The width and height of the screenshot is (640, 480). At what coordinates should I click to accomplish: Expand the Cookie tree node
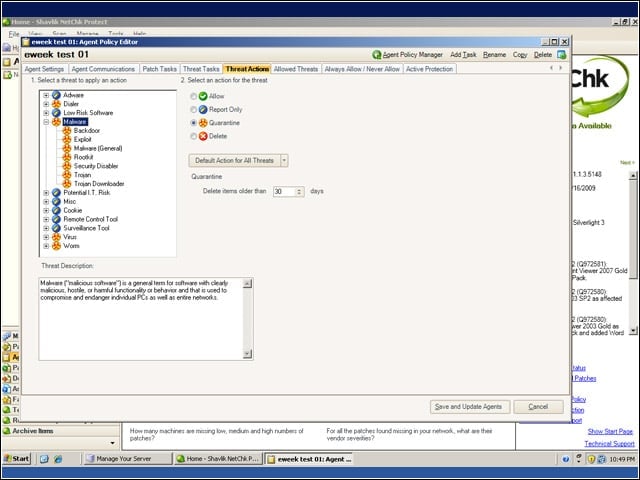(46, 211)
